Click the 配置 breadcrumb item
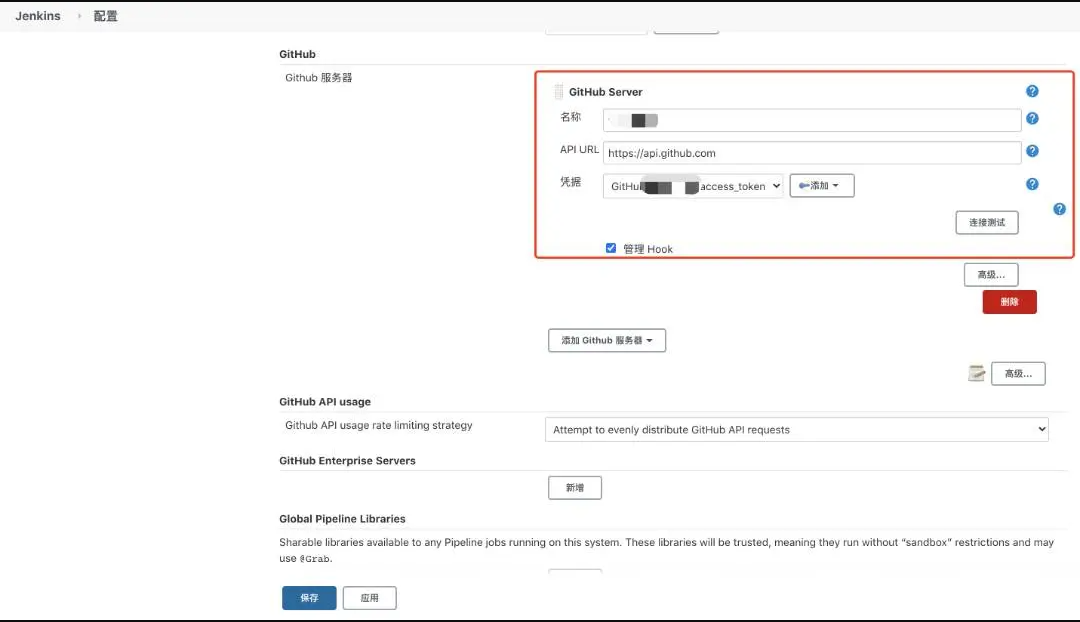This screenshot has height=622, width=1080. click(x=105, y=16)
